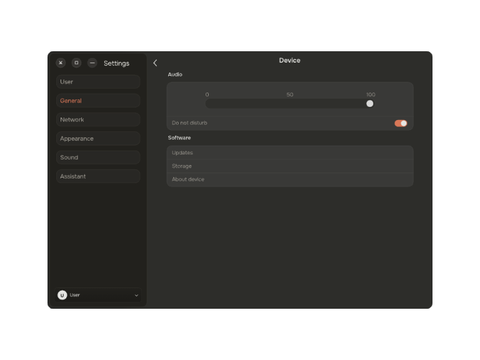This screenshot has width=480, height=360.
Task: Click the Device page title
Action: (x=289, y=60)
